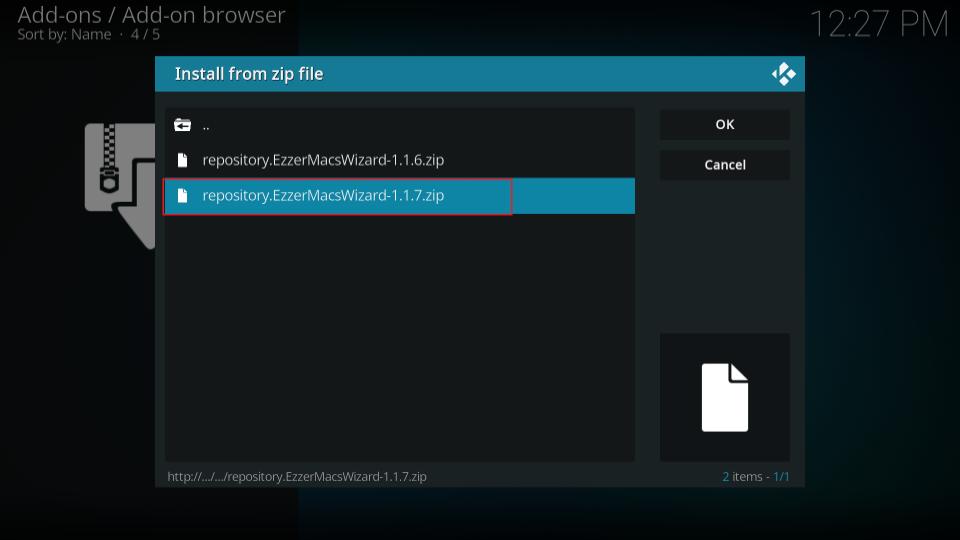Click the 'Install from zip file' title
Viewport: 960px width, 540px height.
[x=249, y=74]
